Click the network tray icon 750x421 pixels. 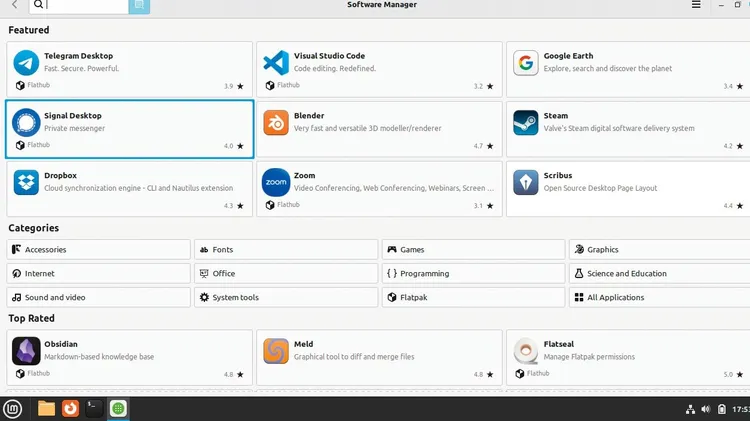[690, 409]
